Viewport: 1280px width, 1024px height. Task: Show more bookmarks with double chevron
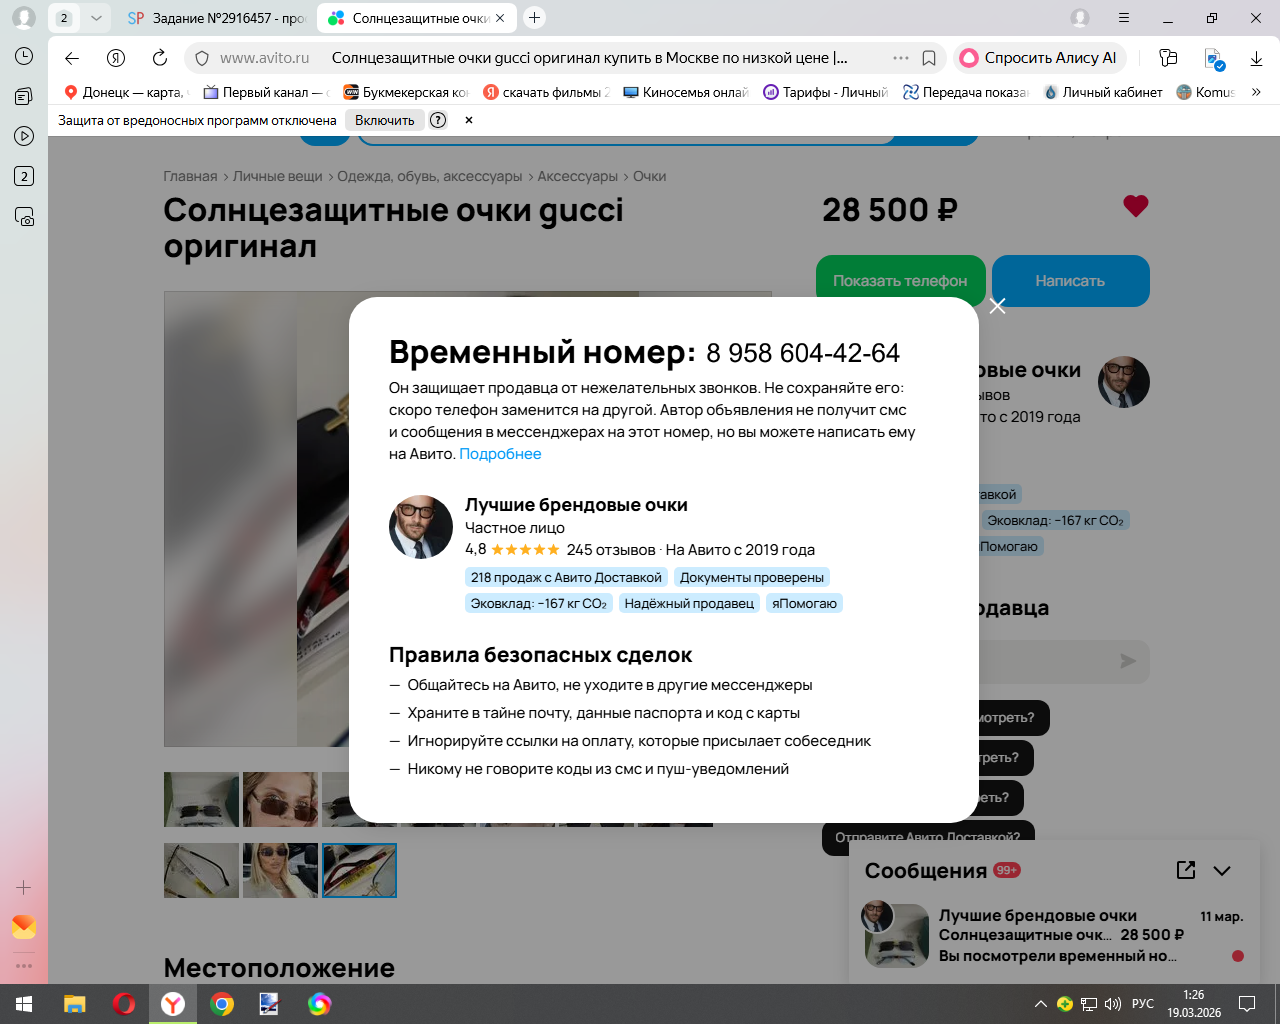point(1256,92)
